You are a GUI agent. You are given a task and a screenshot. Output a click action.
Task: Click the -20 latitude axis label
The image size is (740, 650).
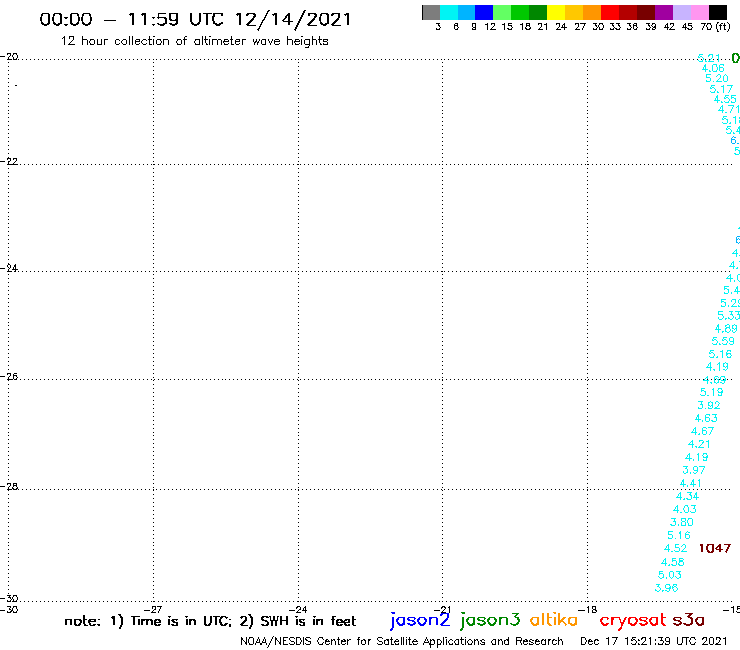9,57
